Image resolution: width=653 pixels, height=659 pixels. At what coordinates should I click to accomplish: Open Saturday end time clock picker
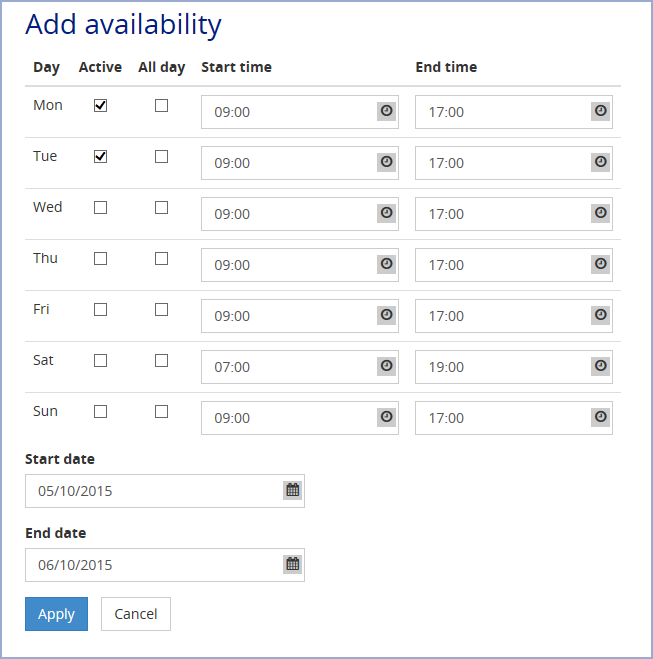click(x=600, y=366)
